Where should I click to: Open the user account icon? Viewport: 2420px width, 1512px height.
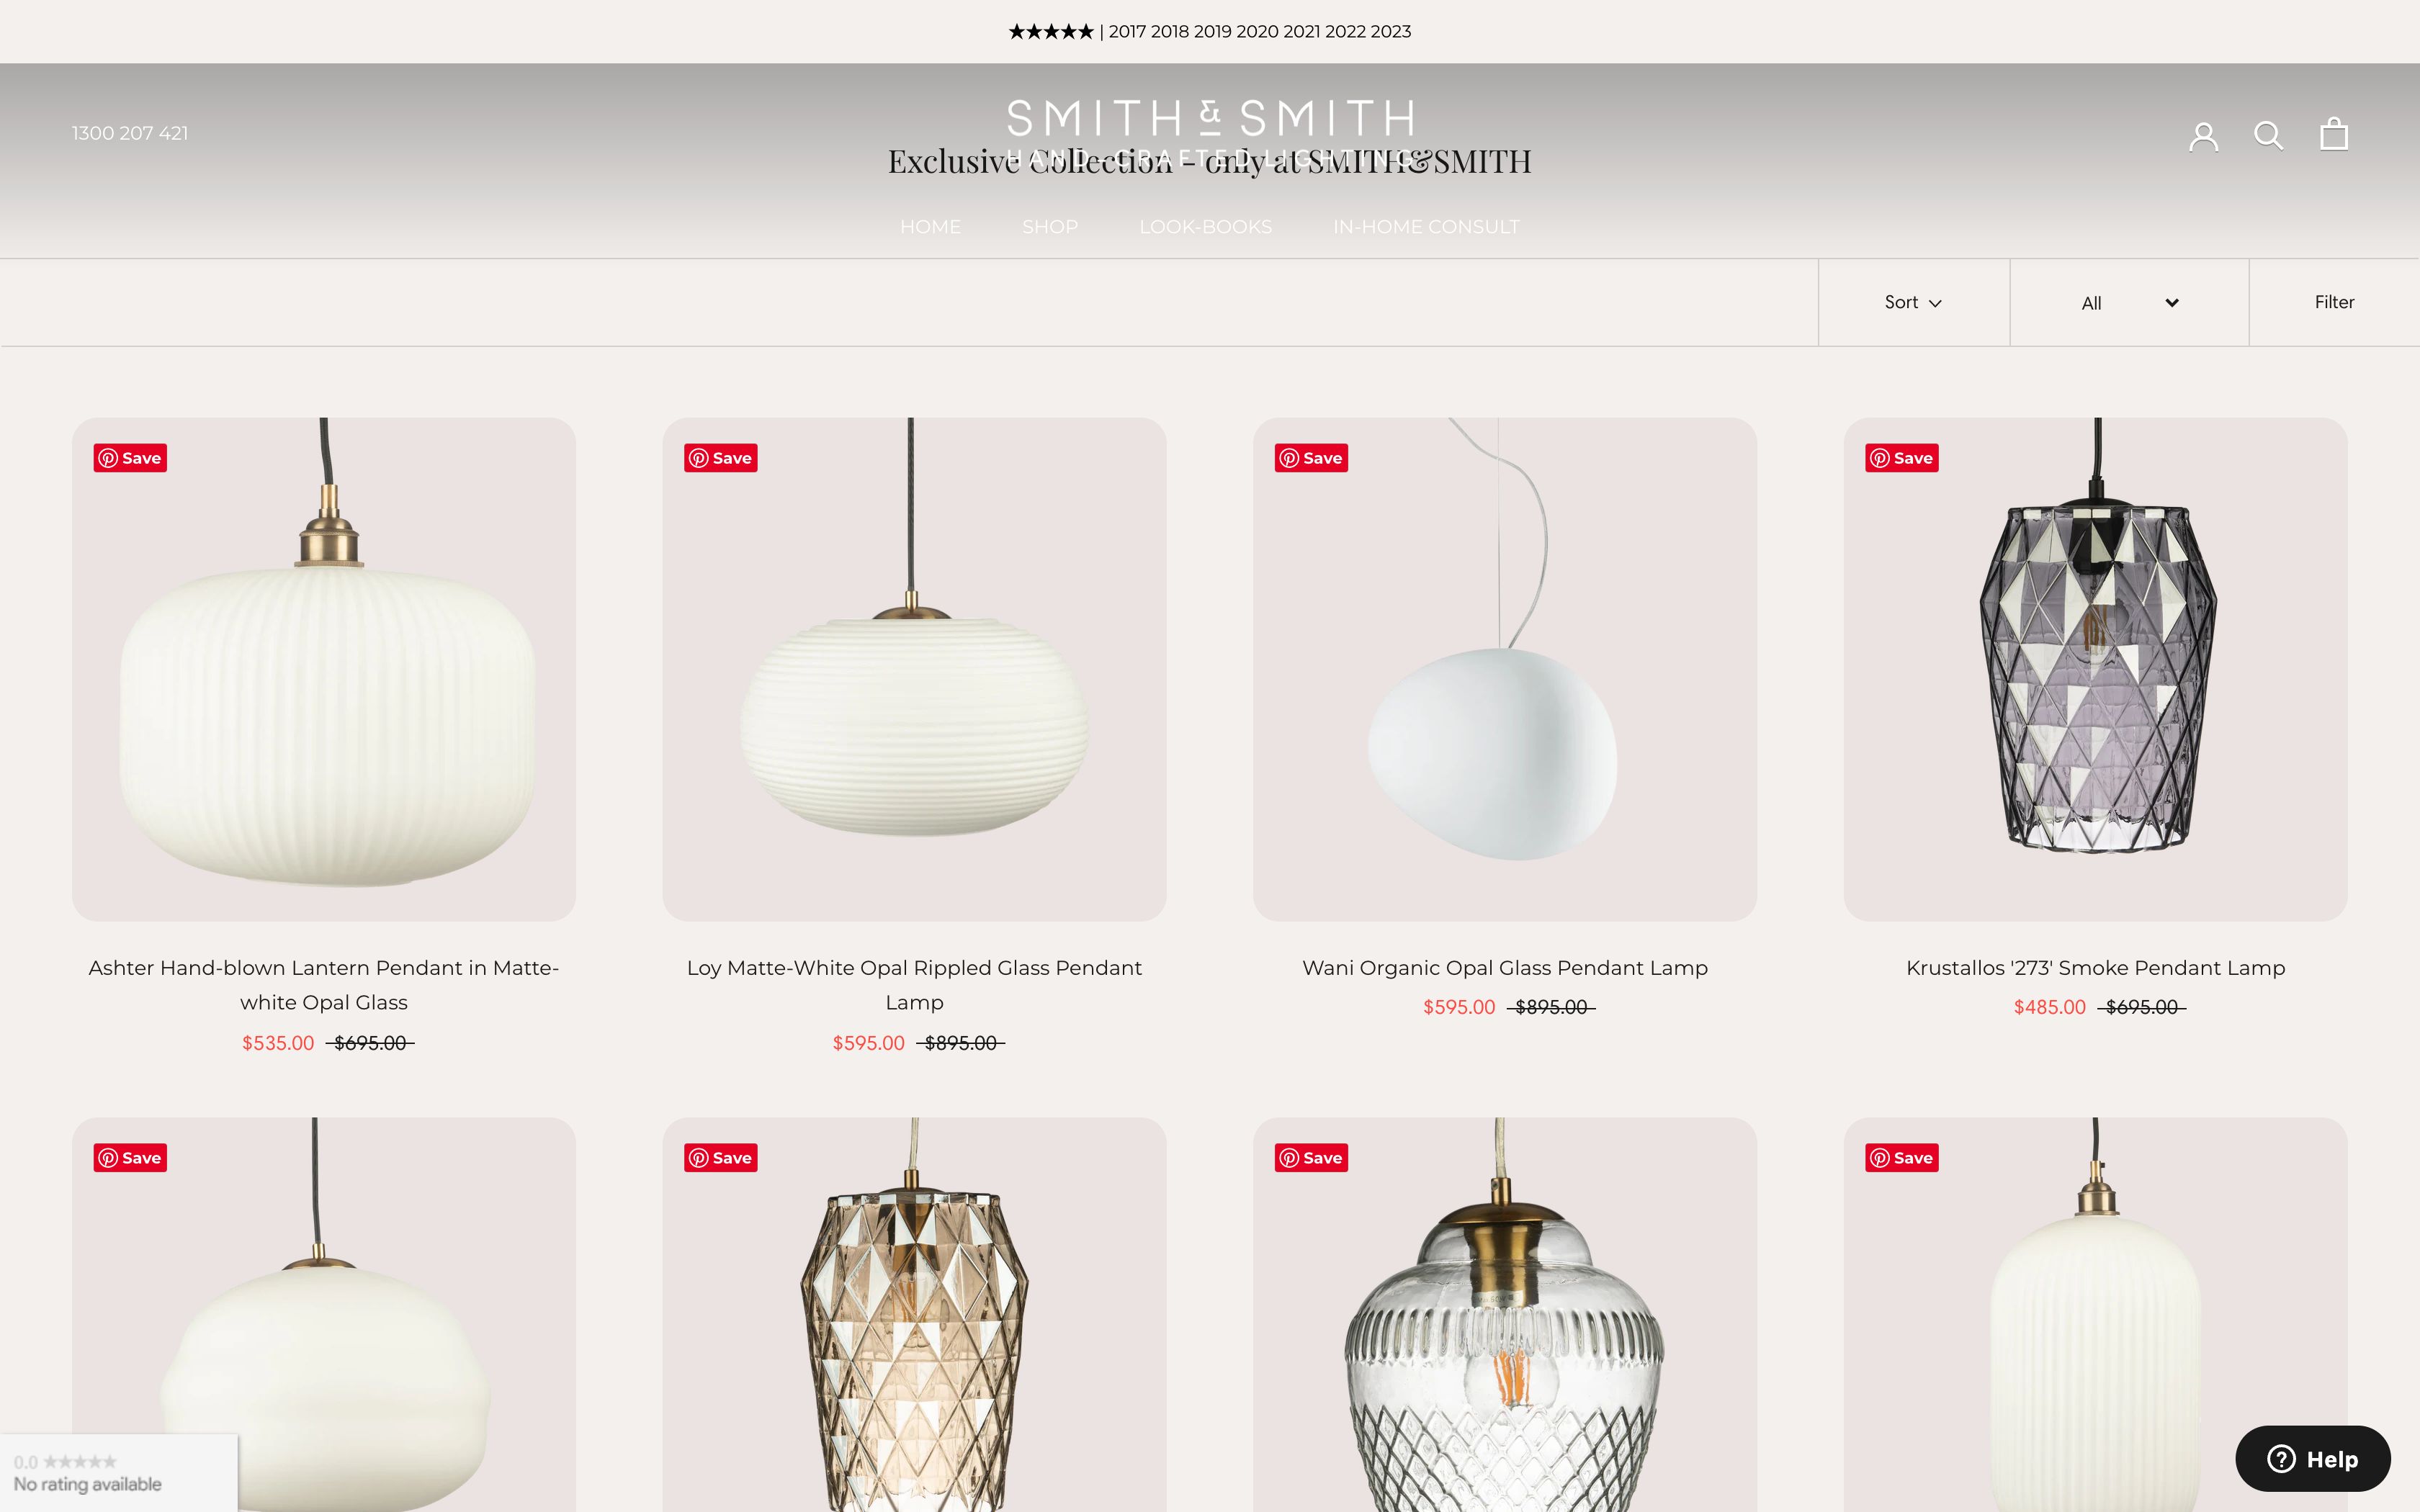[2203, 135]
